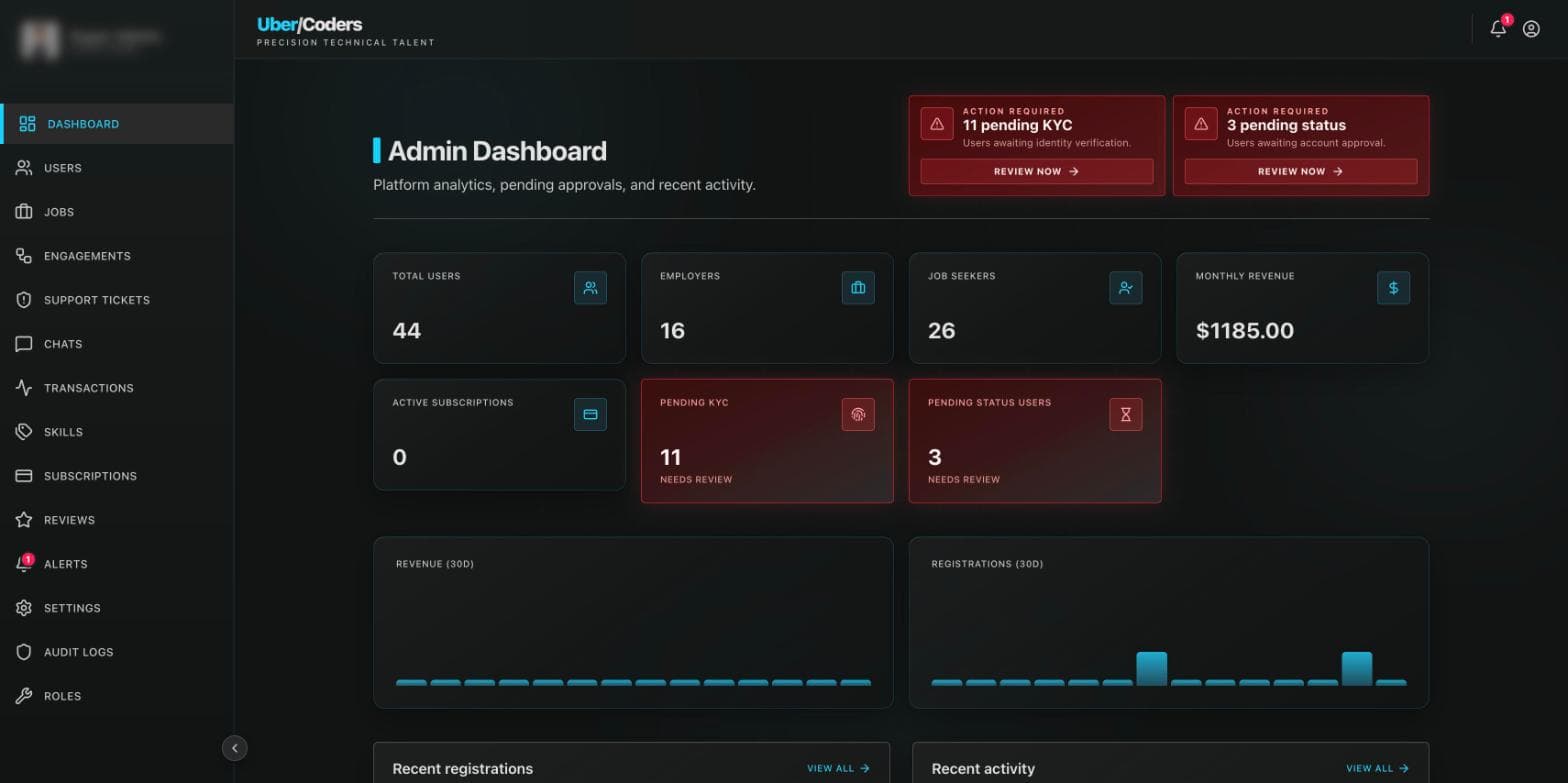Viewport: 1568px width, 783px height.
Task: Click the Alerts bell icon with the badge
Action: pos(24,564)
